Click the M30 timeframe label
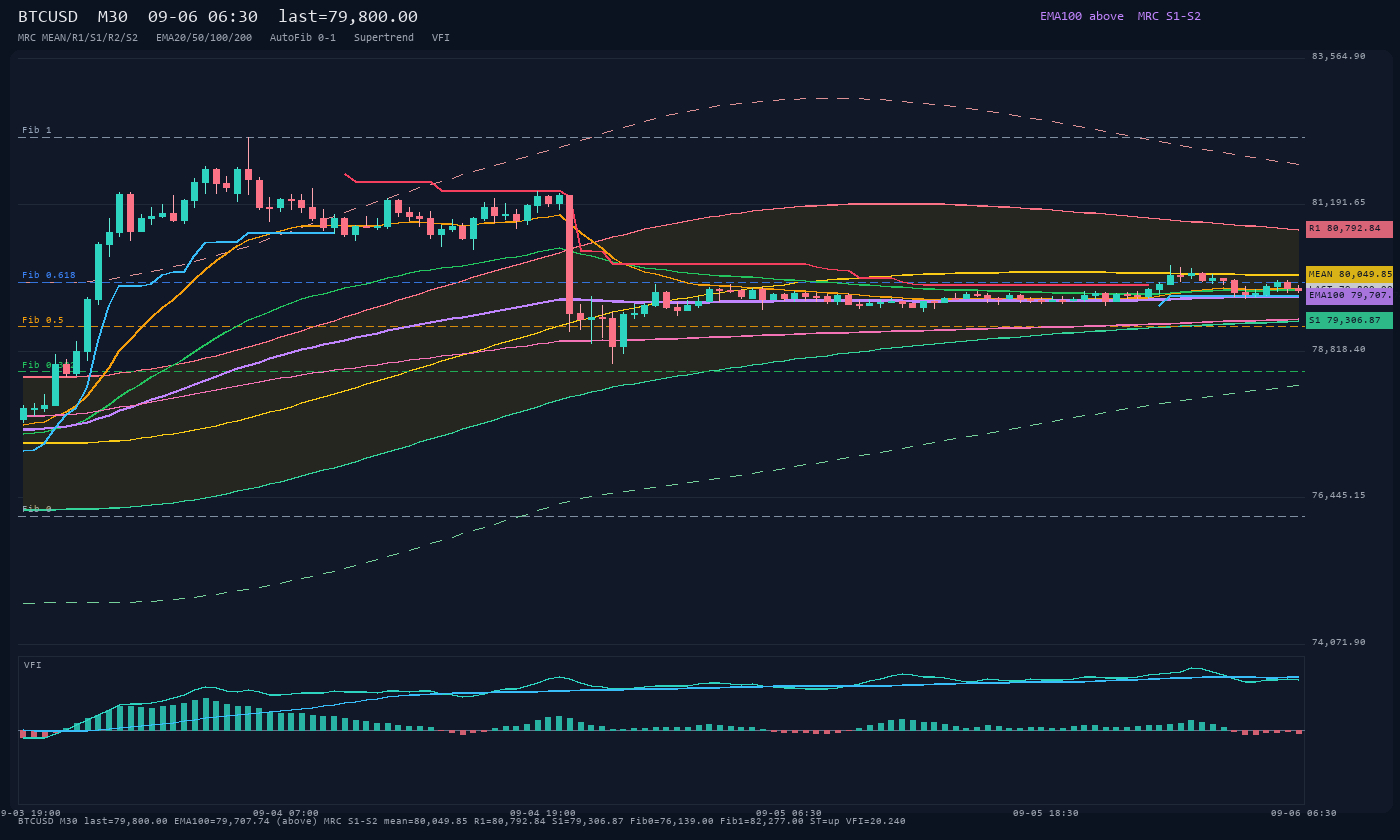 pyautogui.click(x=112, y=16)
